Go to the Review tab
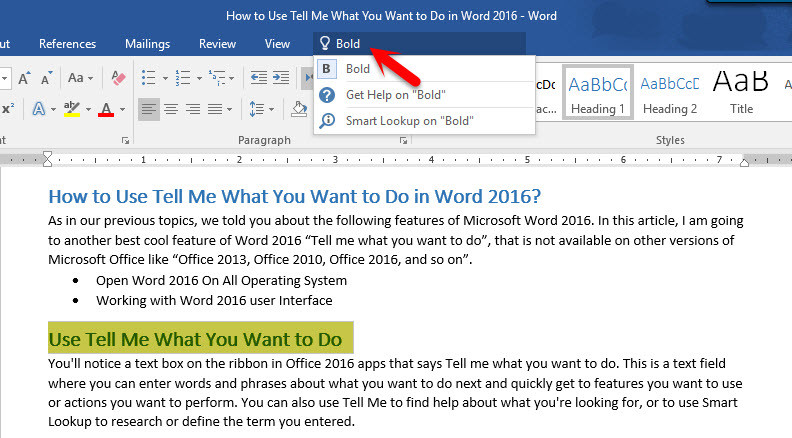 click(217, 44)
